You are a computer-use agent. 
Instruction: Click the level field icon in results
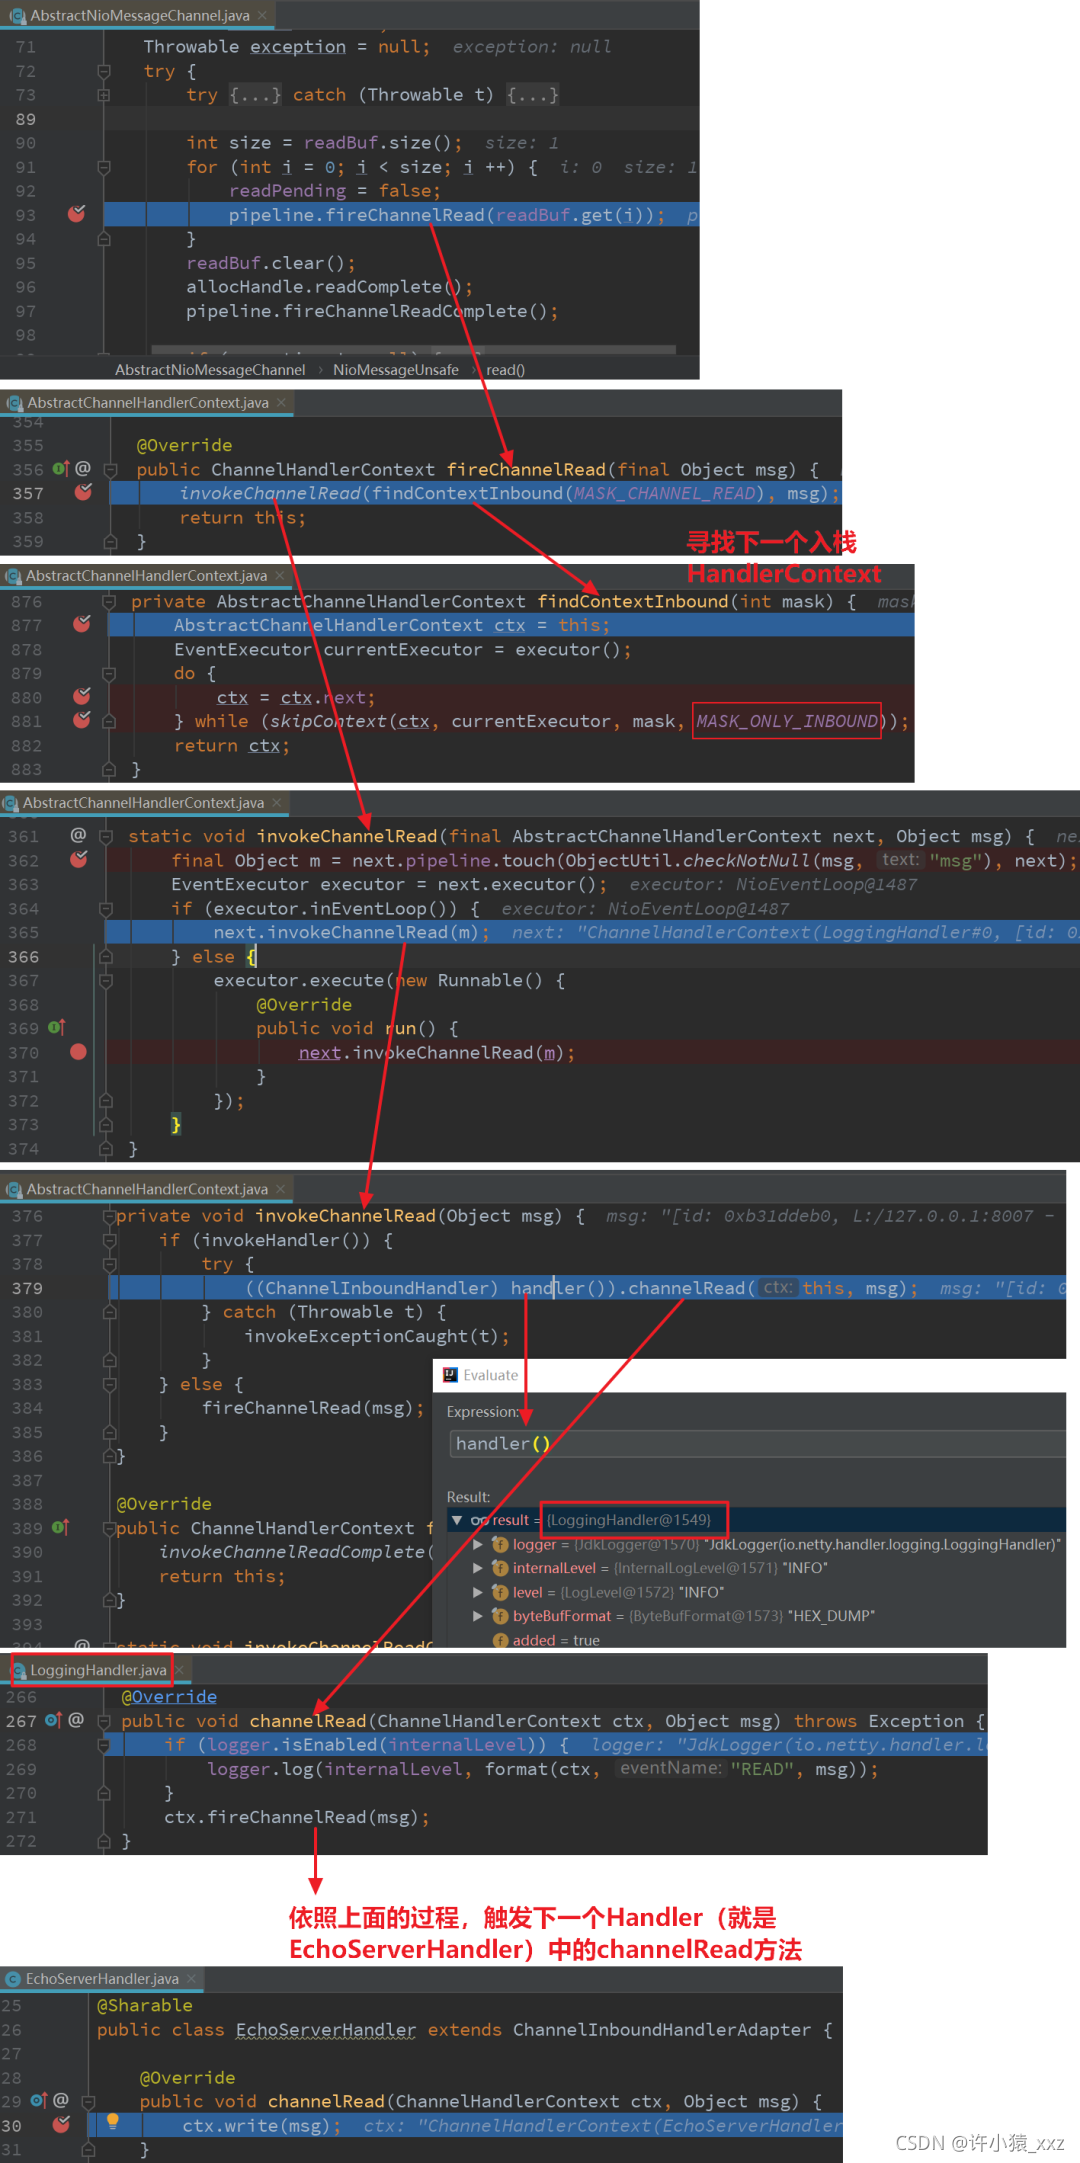click(500, 1592)
